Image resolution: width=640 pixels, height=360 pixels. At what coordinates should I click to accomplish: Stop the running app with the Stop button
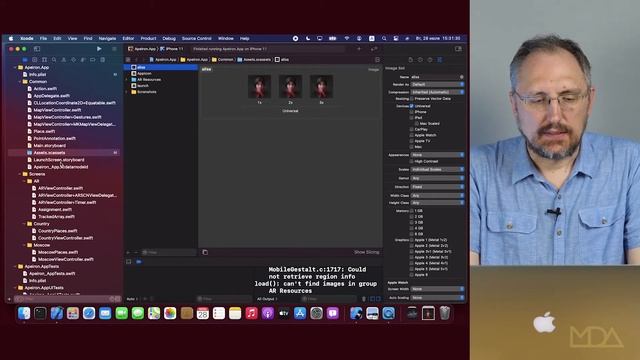pyautogui.click(x=114, y=49)
